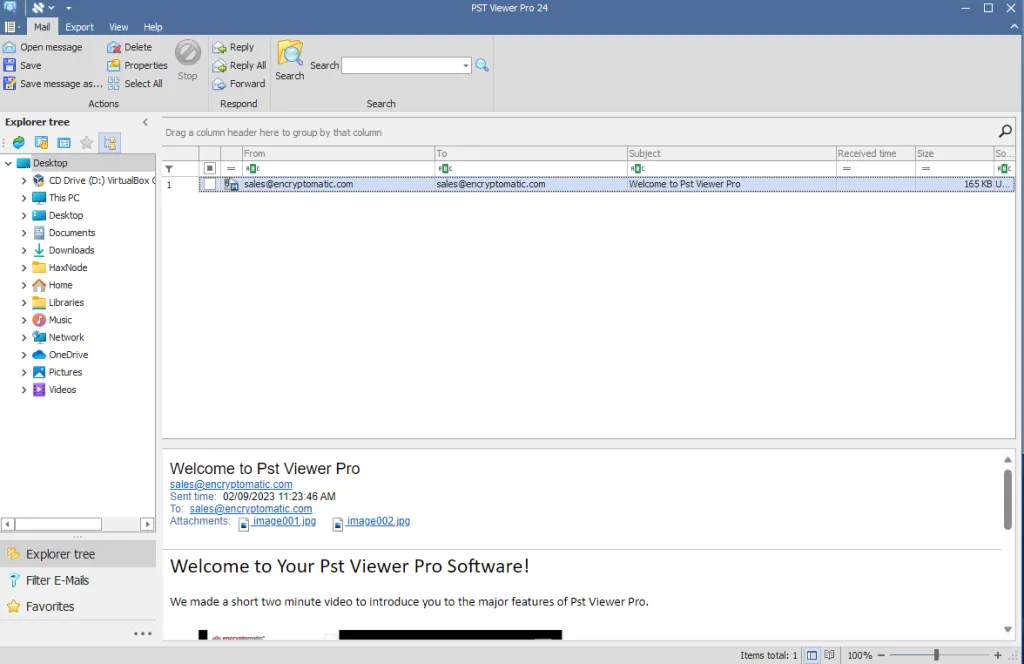Screen dimensions: 1024x664
Task: Click the large Search folder icon
Action: pos(289,54)
